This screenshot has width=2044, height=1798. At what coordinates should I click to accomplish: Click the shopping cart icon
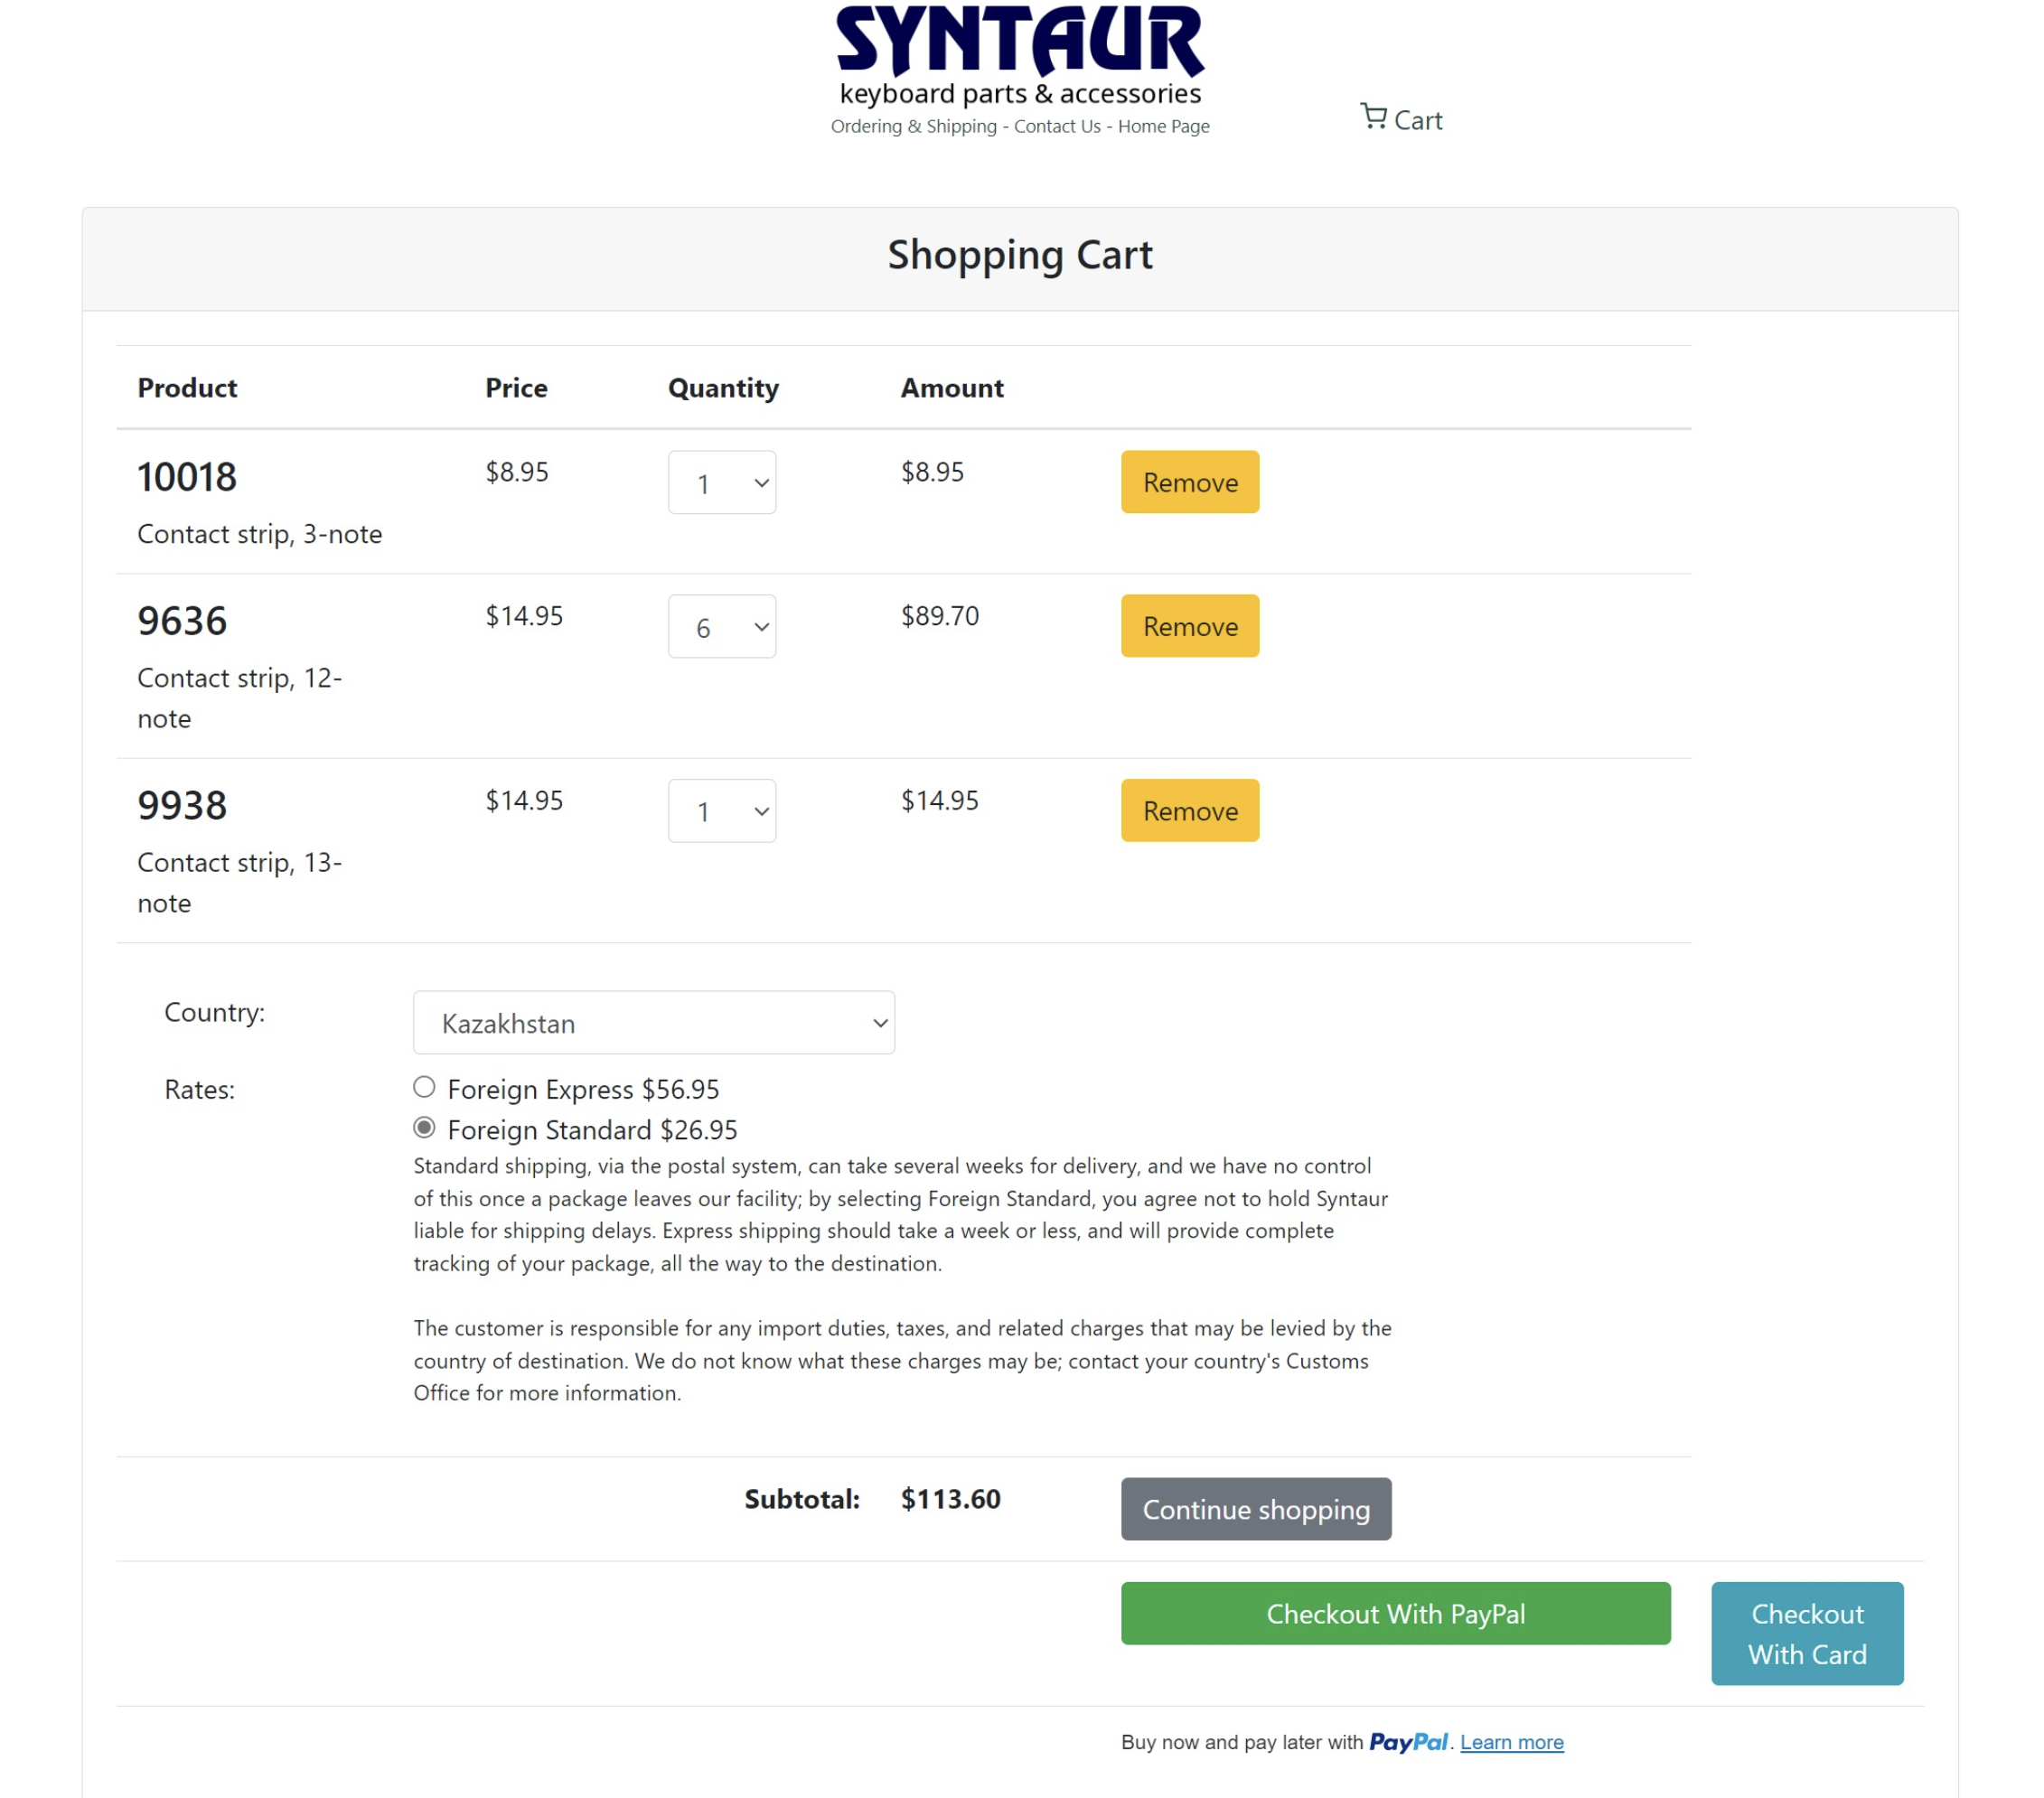pyautogui.click(x=1373, y=117)
